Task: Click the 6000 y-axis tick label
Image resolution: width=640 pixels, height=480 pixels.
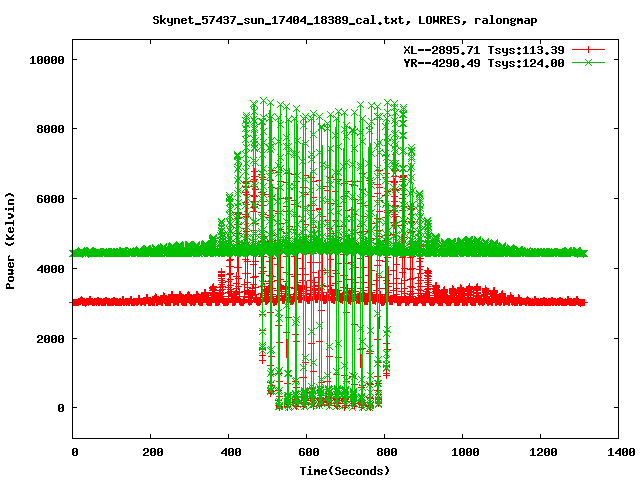Action: tap(50, 199)
